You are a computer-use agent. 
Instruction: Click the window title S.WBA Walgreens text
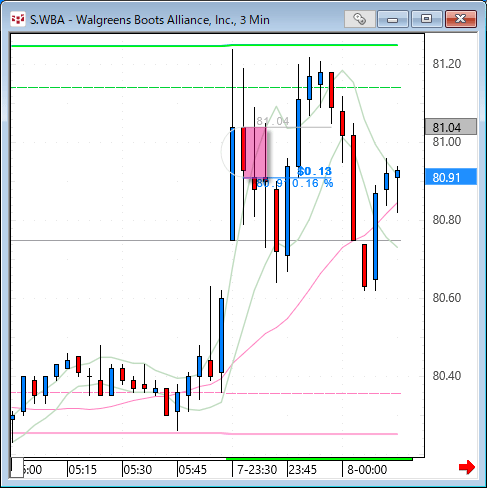tap(150, 20)
